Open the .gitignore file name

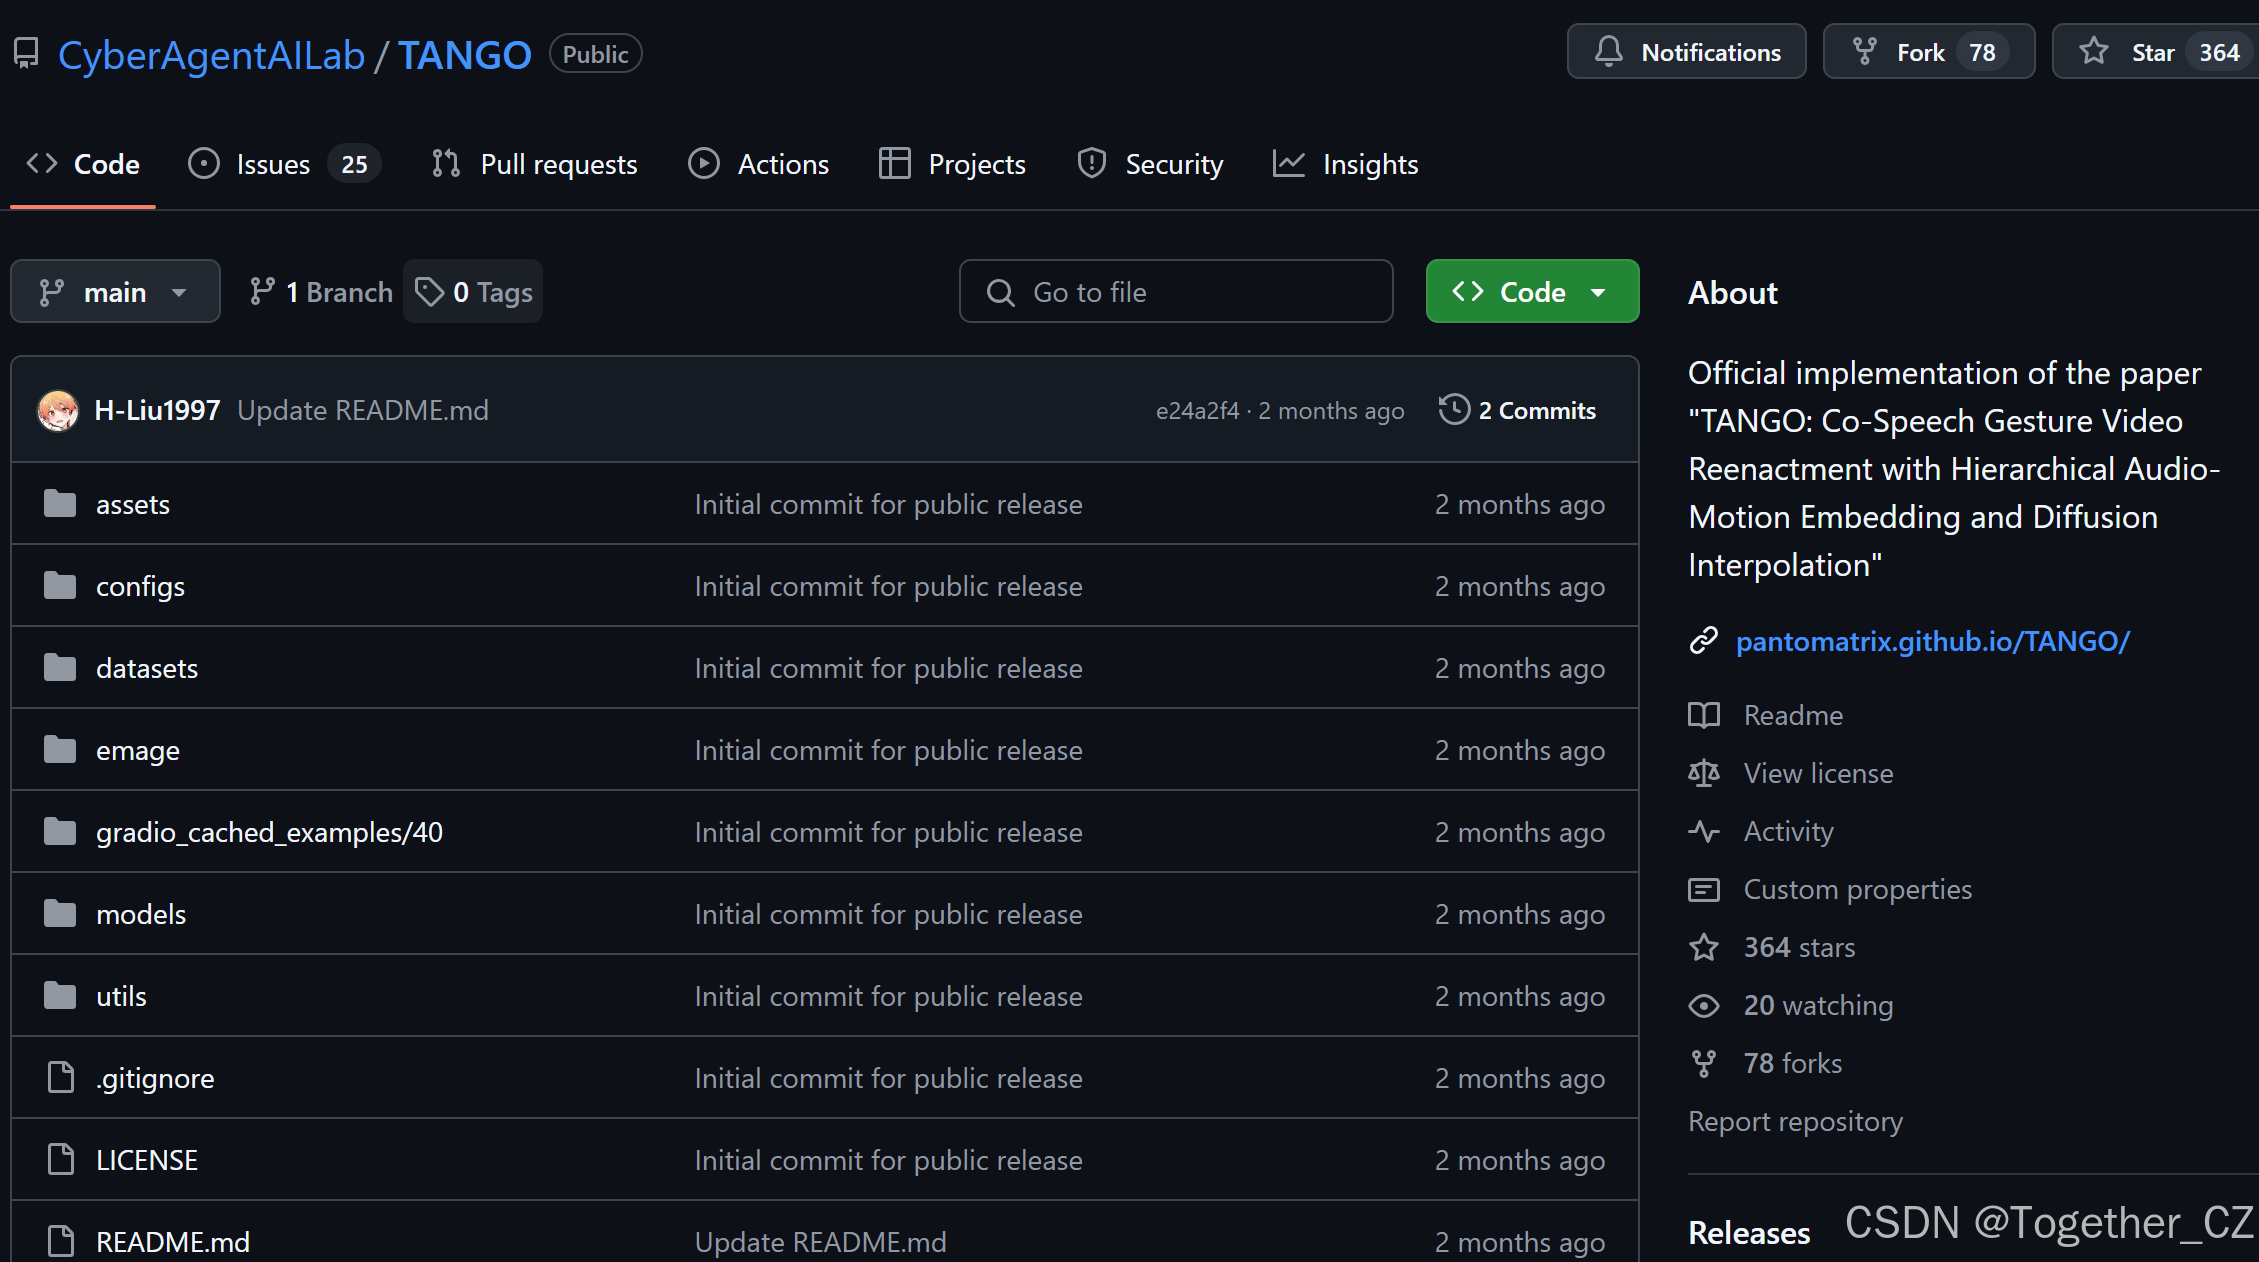click(x=155, y=1078)
